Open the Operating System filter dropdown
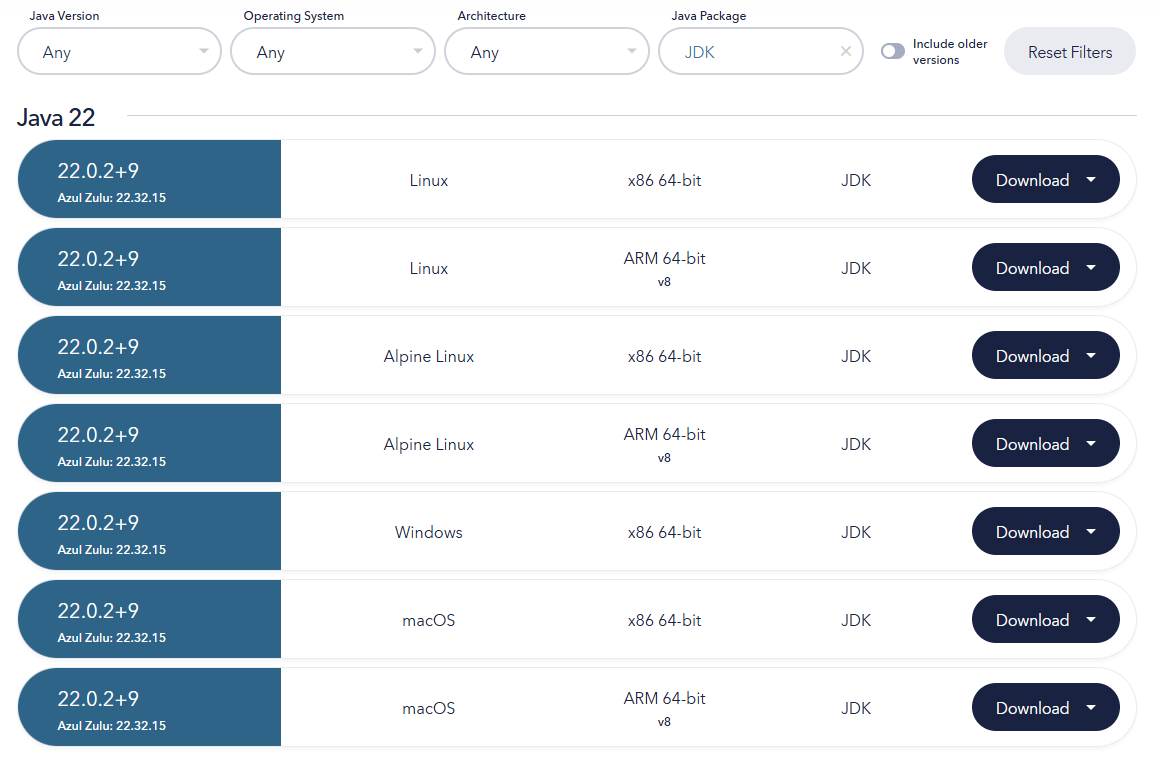Screen dimensions: 1158x770 click(x=332, y=52)
